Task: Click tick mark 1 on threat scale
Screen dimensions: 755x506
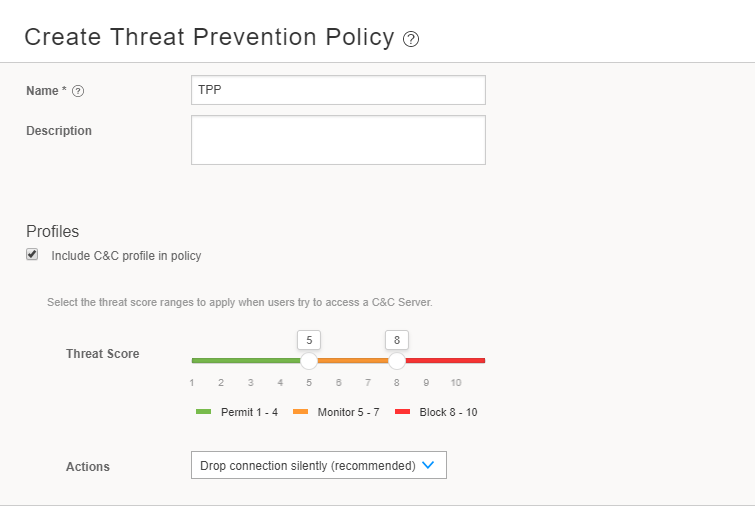Action: tap(192, 383)
